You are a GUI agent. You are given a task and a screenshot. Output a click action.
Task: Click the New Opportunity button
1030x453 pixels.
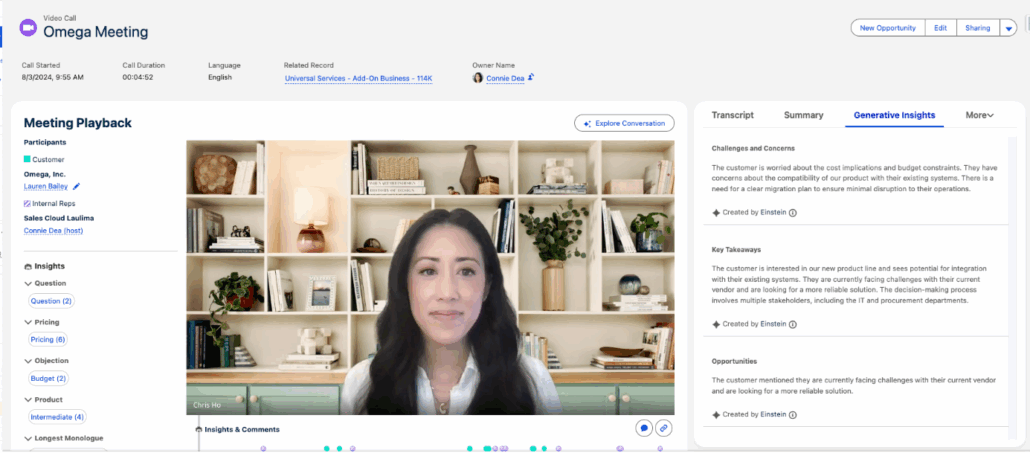click(887, 28)
